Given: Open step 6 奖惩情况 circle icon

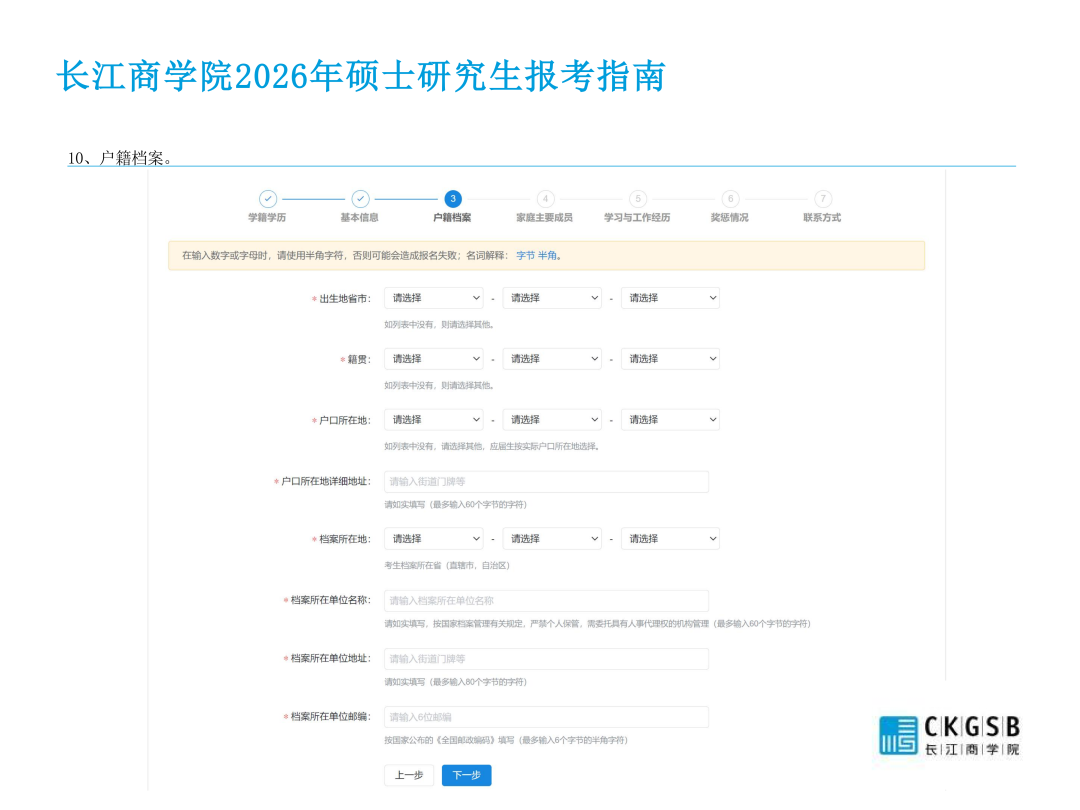Looking at the screenshot, I should [730, 199].
